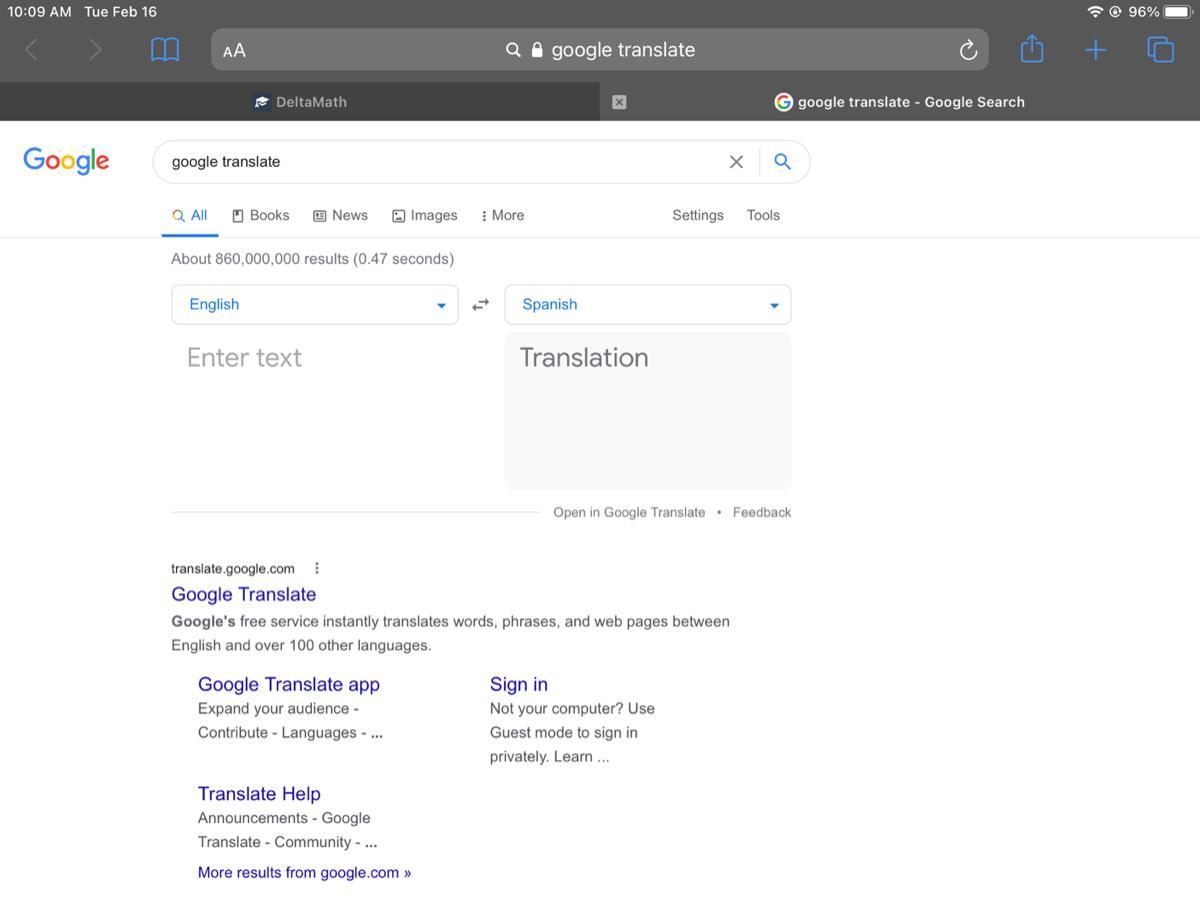Open the Sign in sitelink
This screenshot has width=1200, height=901.
[519, 684]
